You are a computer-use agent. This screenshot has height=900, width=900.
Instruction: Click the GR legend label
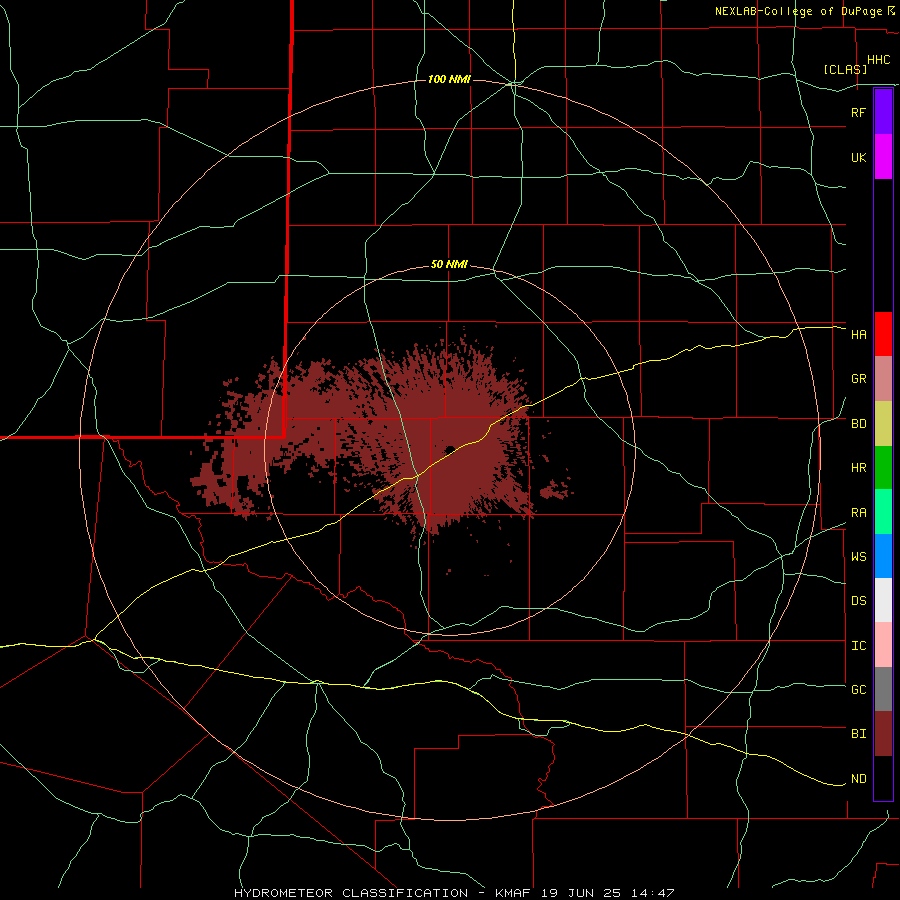(x=858, y=379)
